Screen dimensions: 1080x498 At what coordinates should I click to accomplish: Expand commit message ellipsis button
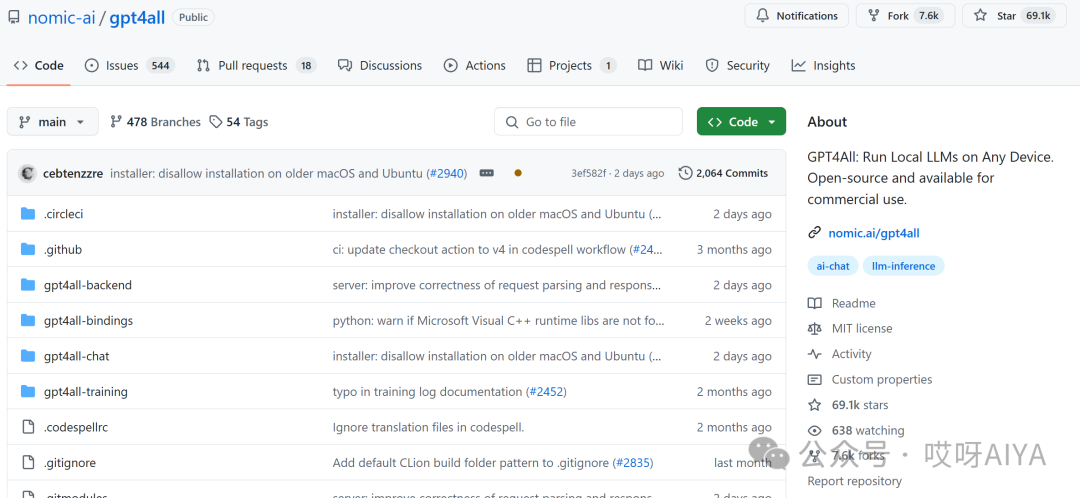486,174
